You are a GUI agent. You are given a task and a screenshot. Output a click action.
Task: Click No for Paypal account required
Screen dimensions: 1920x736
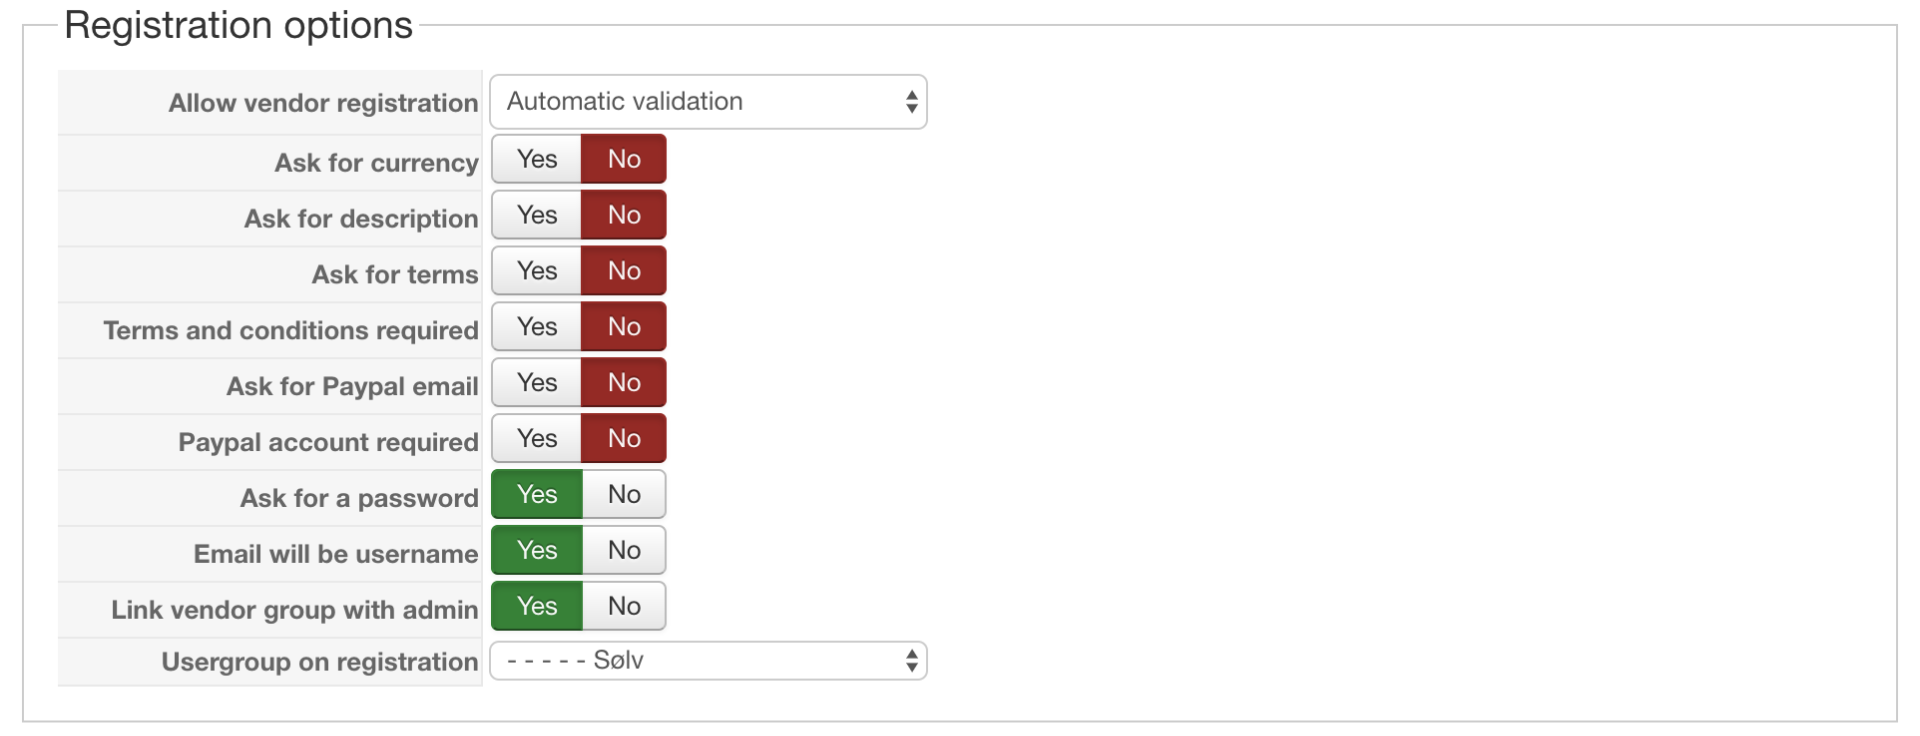point(624,439)
